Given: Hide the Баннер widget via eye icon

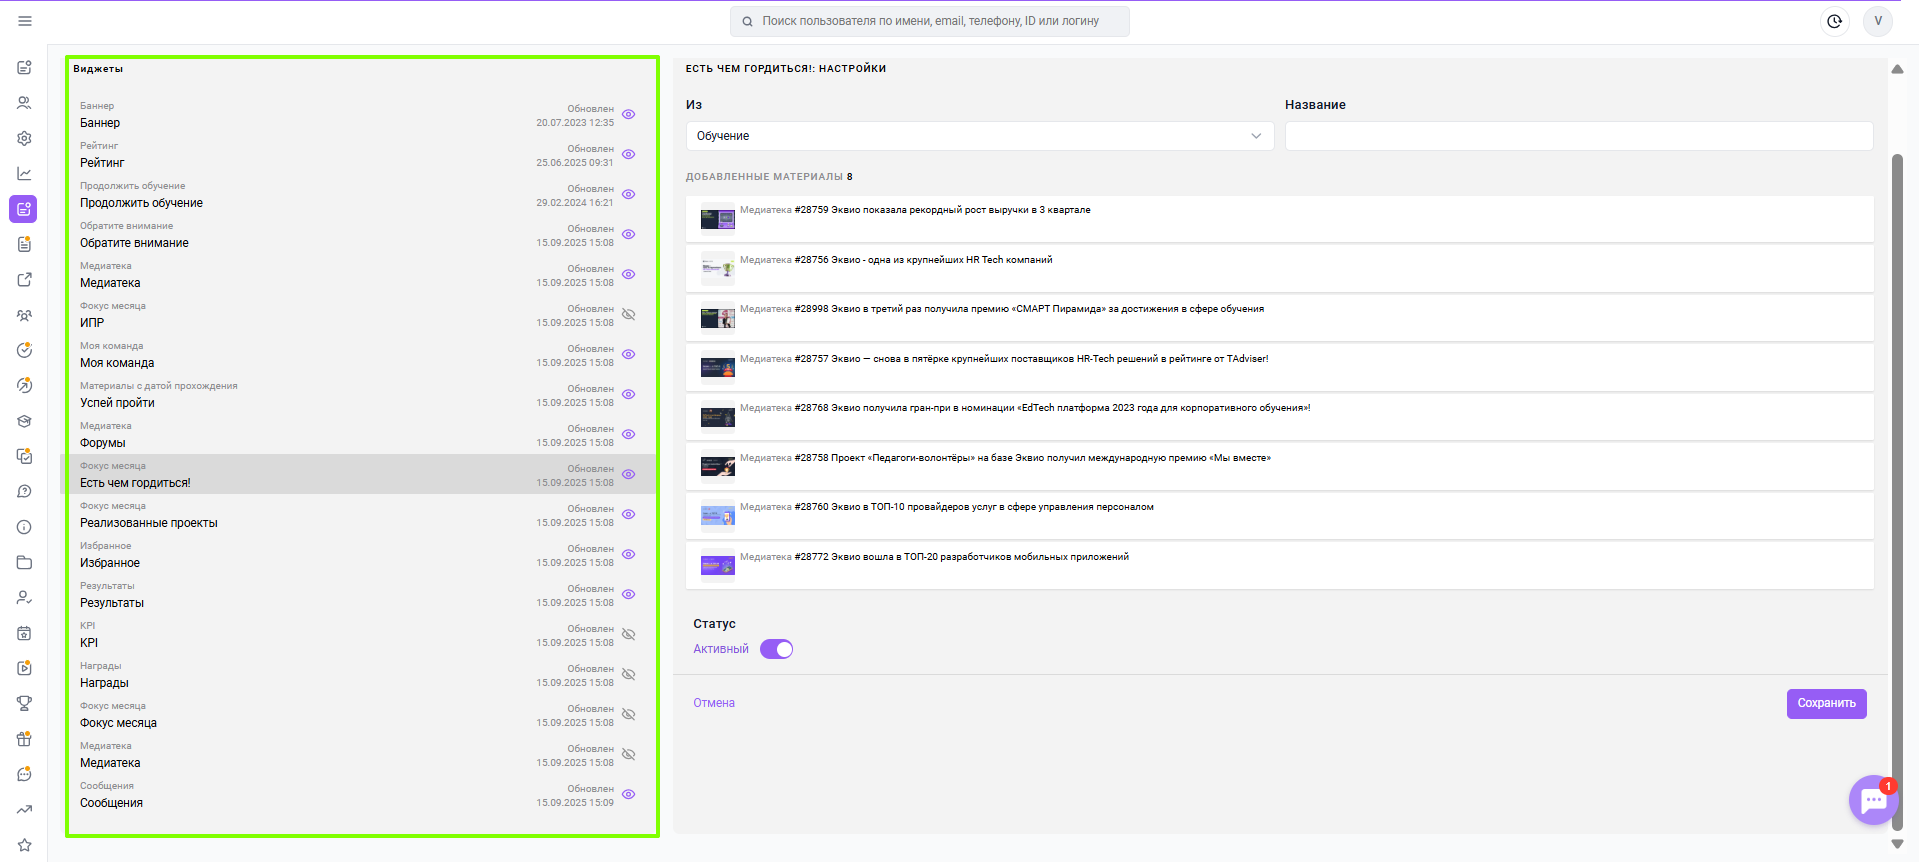Looking at the screenshot, I should click(629, 114).
